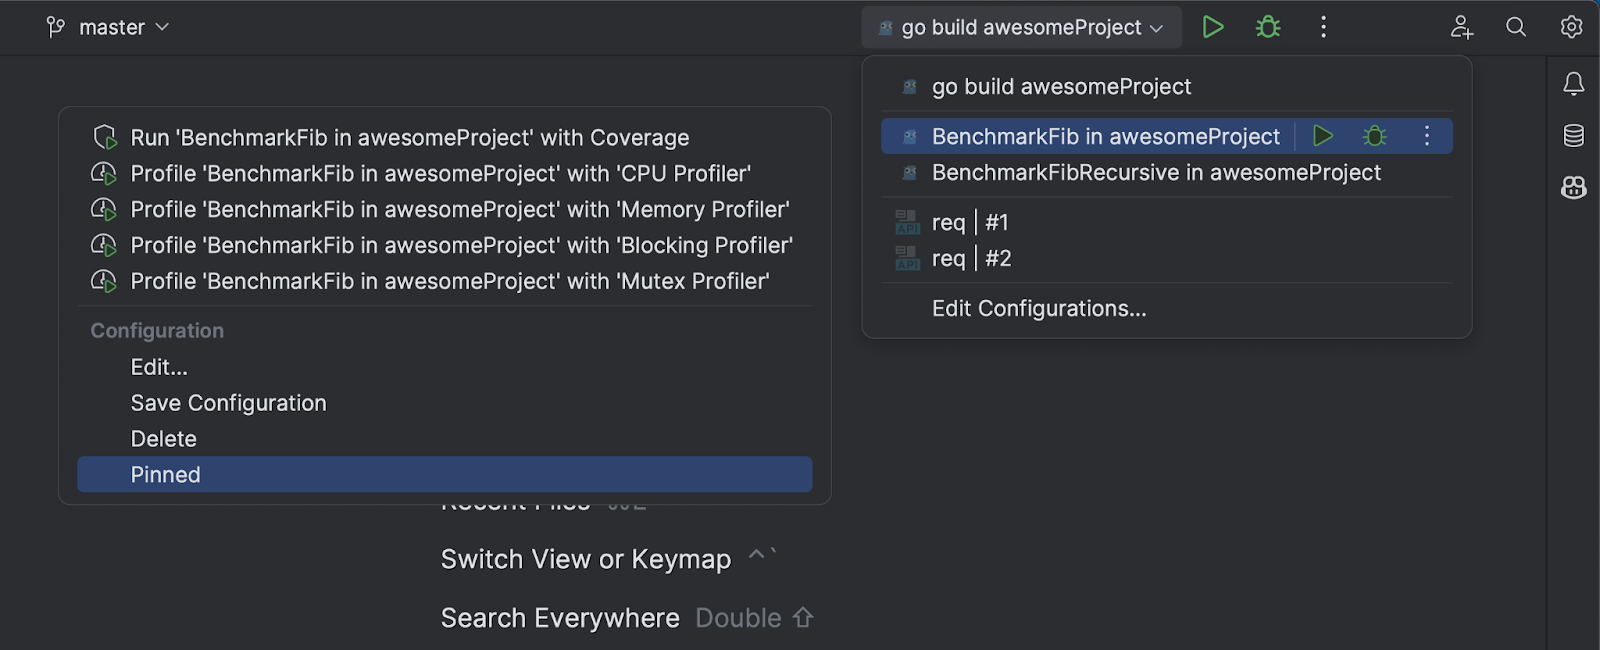Screen dimensions: 1600x650
Task: Select BenchmarkFibRecursive in awesomeProject configuration
Action: [x=1155, y=173]
